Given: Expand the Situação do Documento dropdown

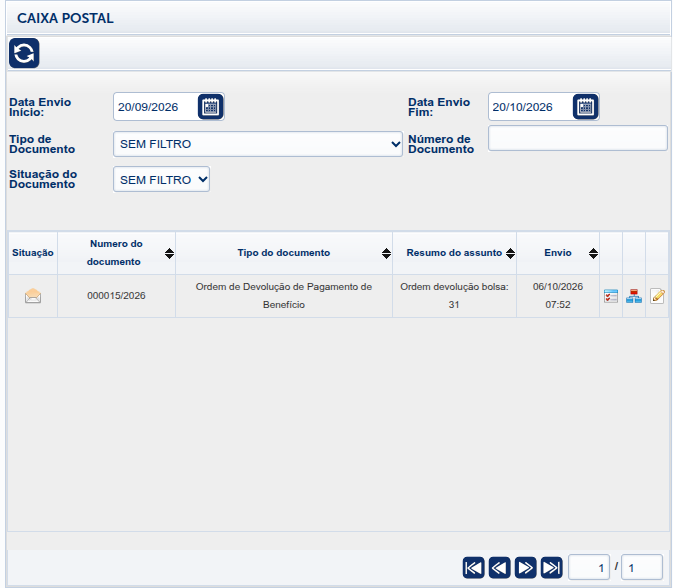Looking at the screenshot, I should pos(161,179).
